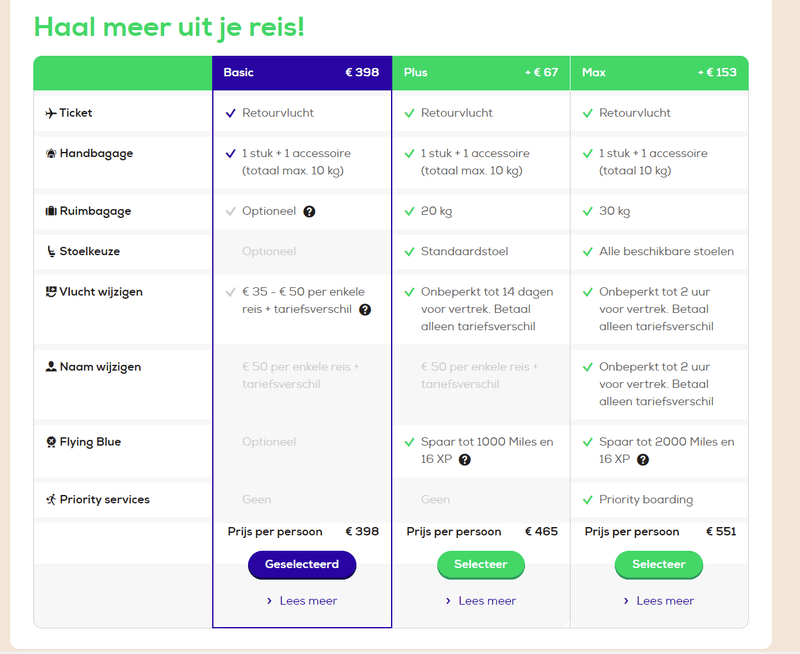Click the Naam wijzigen person icon
Screen dimensions: 800x654
point(51,367)
